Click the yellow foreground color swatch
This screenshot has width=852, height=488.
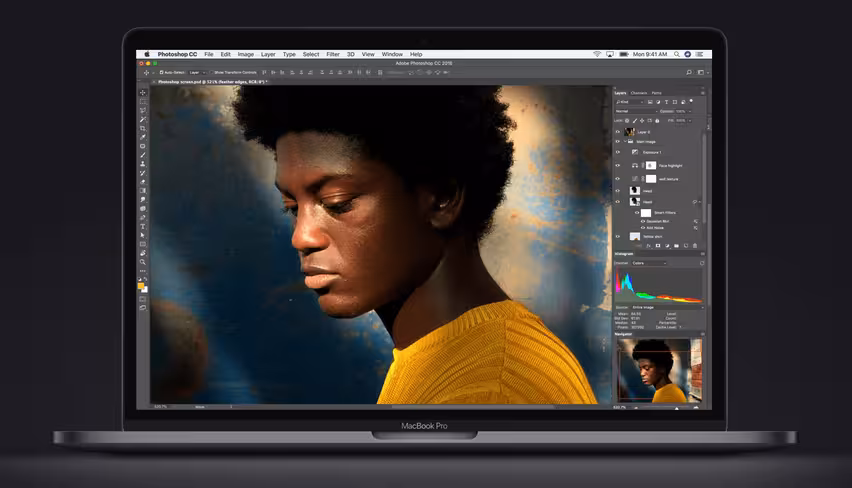click(x=141, y=285)
